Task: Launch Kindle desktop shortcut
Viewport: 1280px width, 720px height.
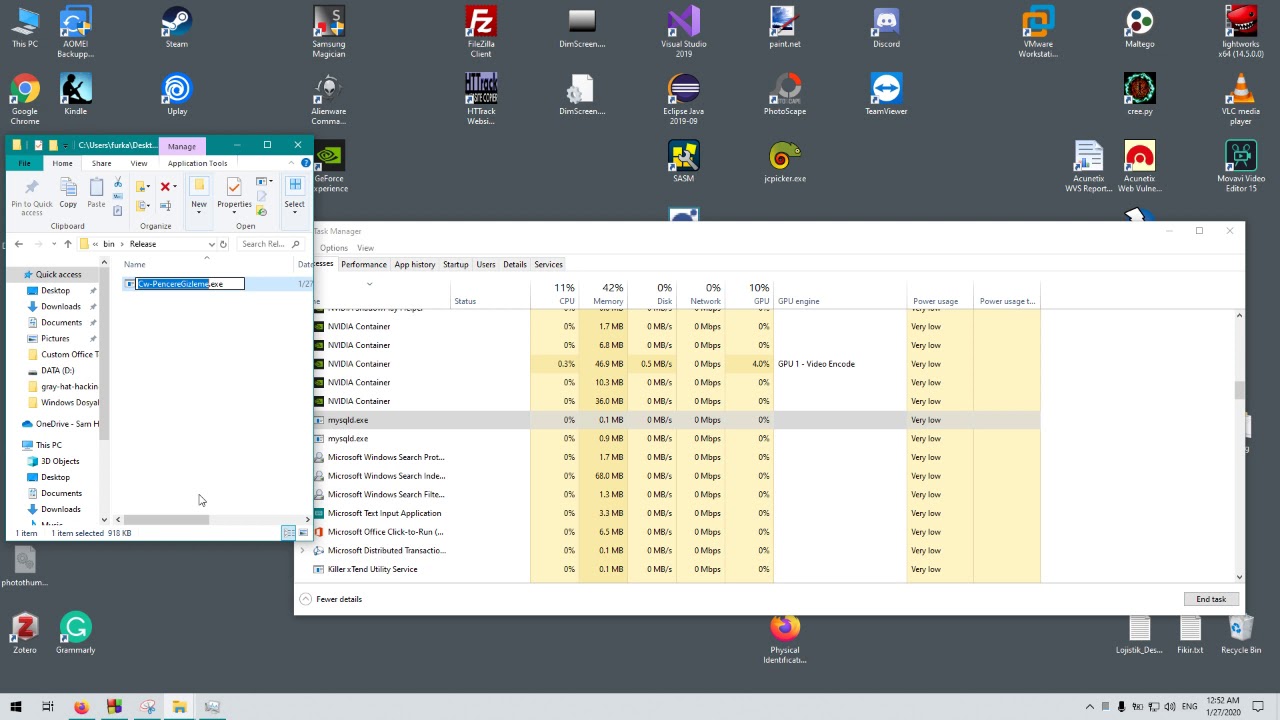Action: click(76, 95)
